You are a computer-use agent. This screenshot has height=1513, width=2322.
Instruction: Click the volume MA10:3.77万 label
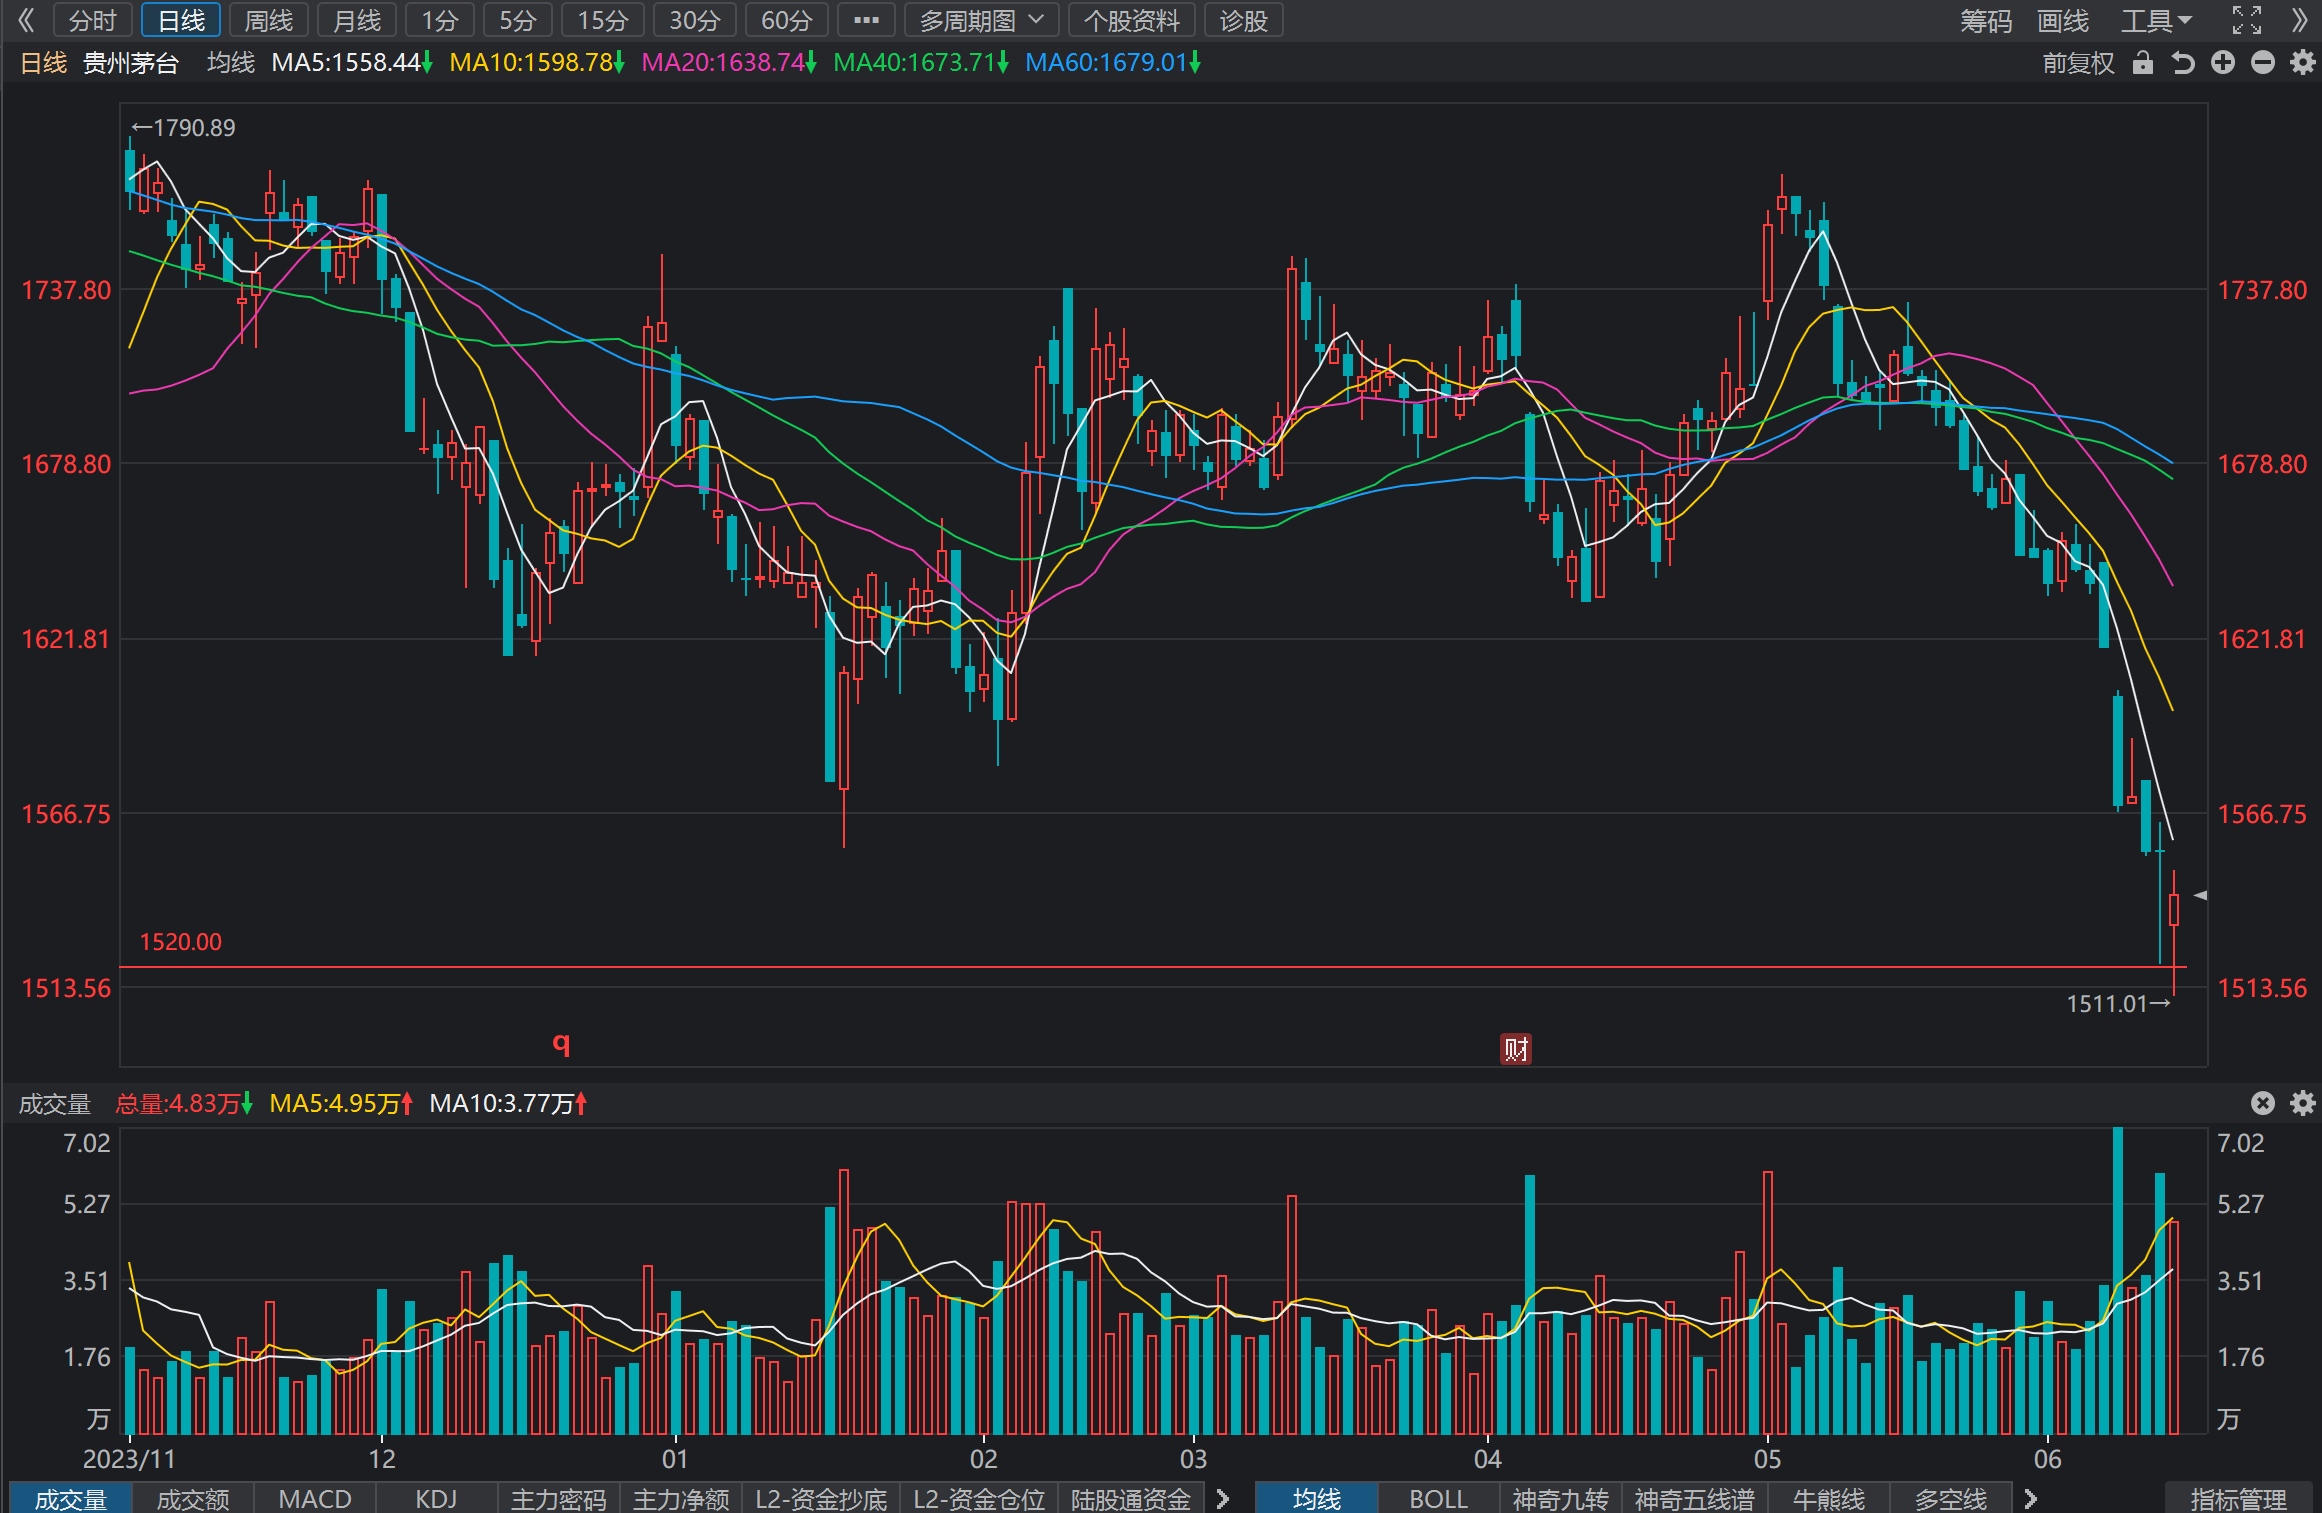tap(508, 1103)
